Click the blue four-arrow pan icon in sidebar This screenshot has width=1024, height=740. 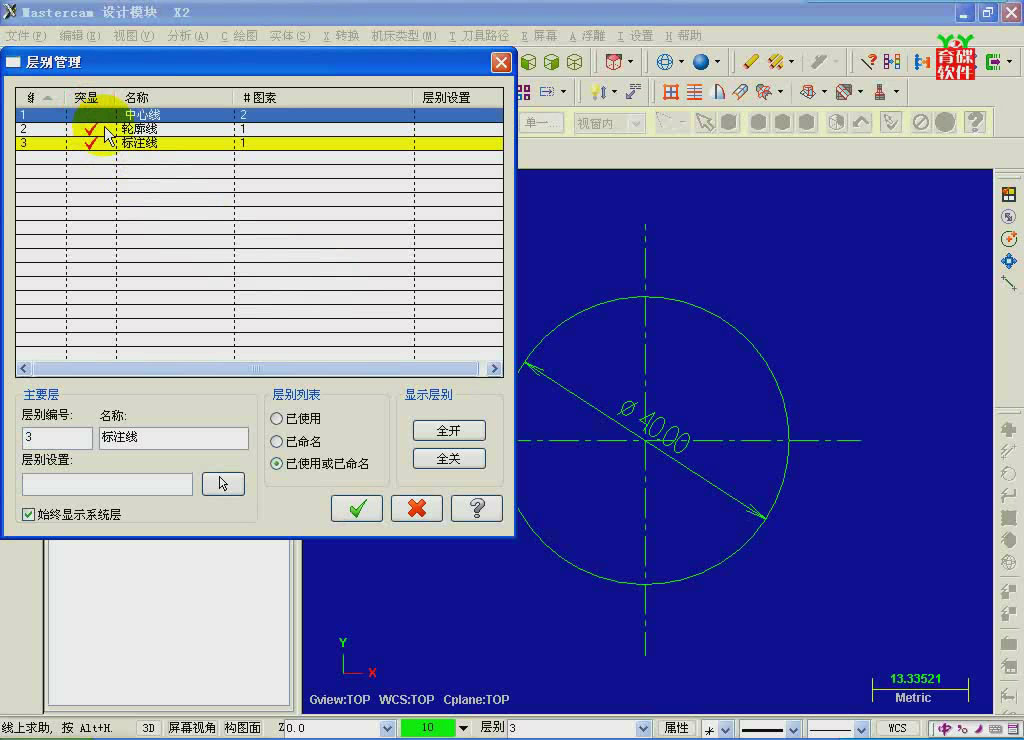coord(1008,261)
